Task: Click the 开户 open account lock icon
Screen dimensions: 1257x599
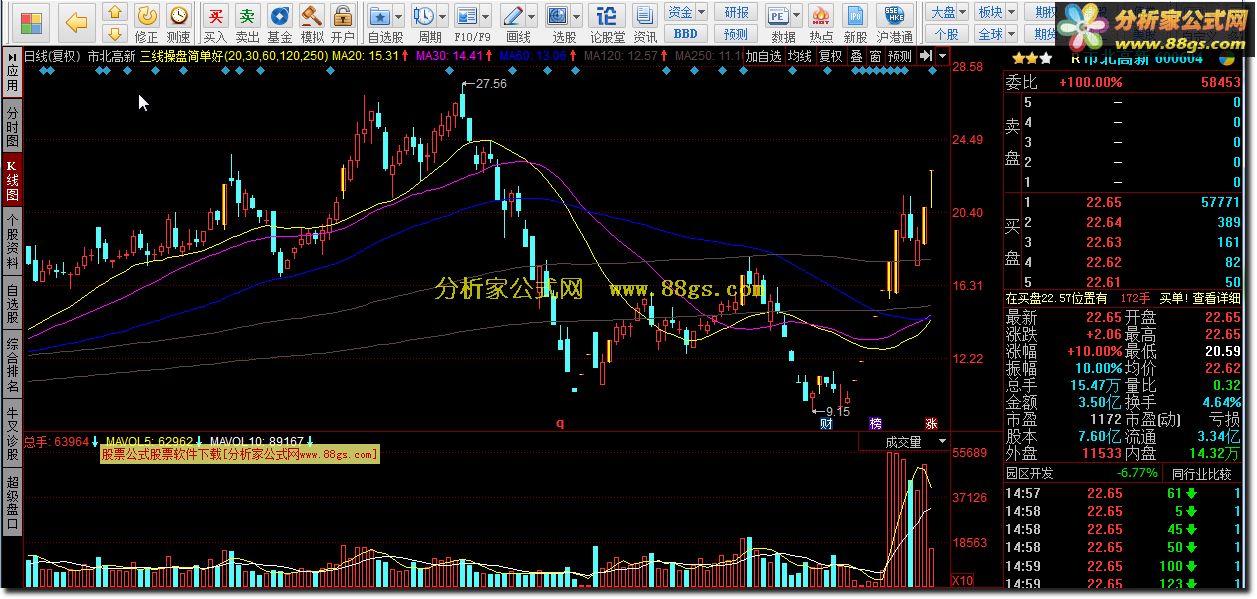Action: click(x=343, y=23)
